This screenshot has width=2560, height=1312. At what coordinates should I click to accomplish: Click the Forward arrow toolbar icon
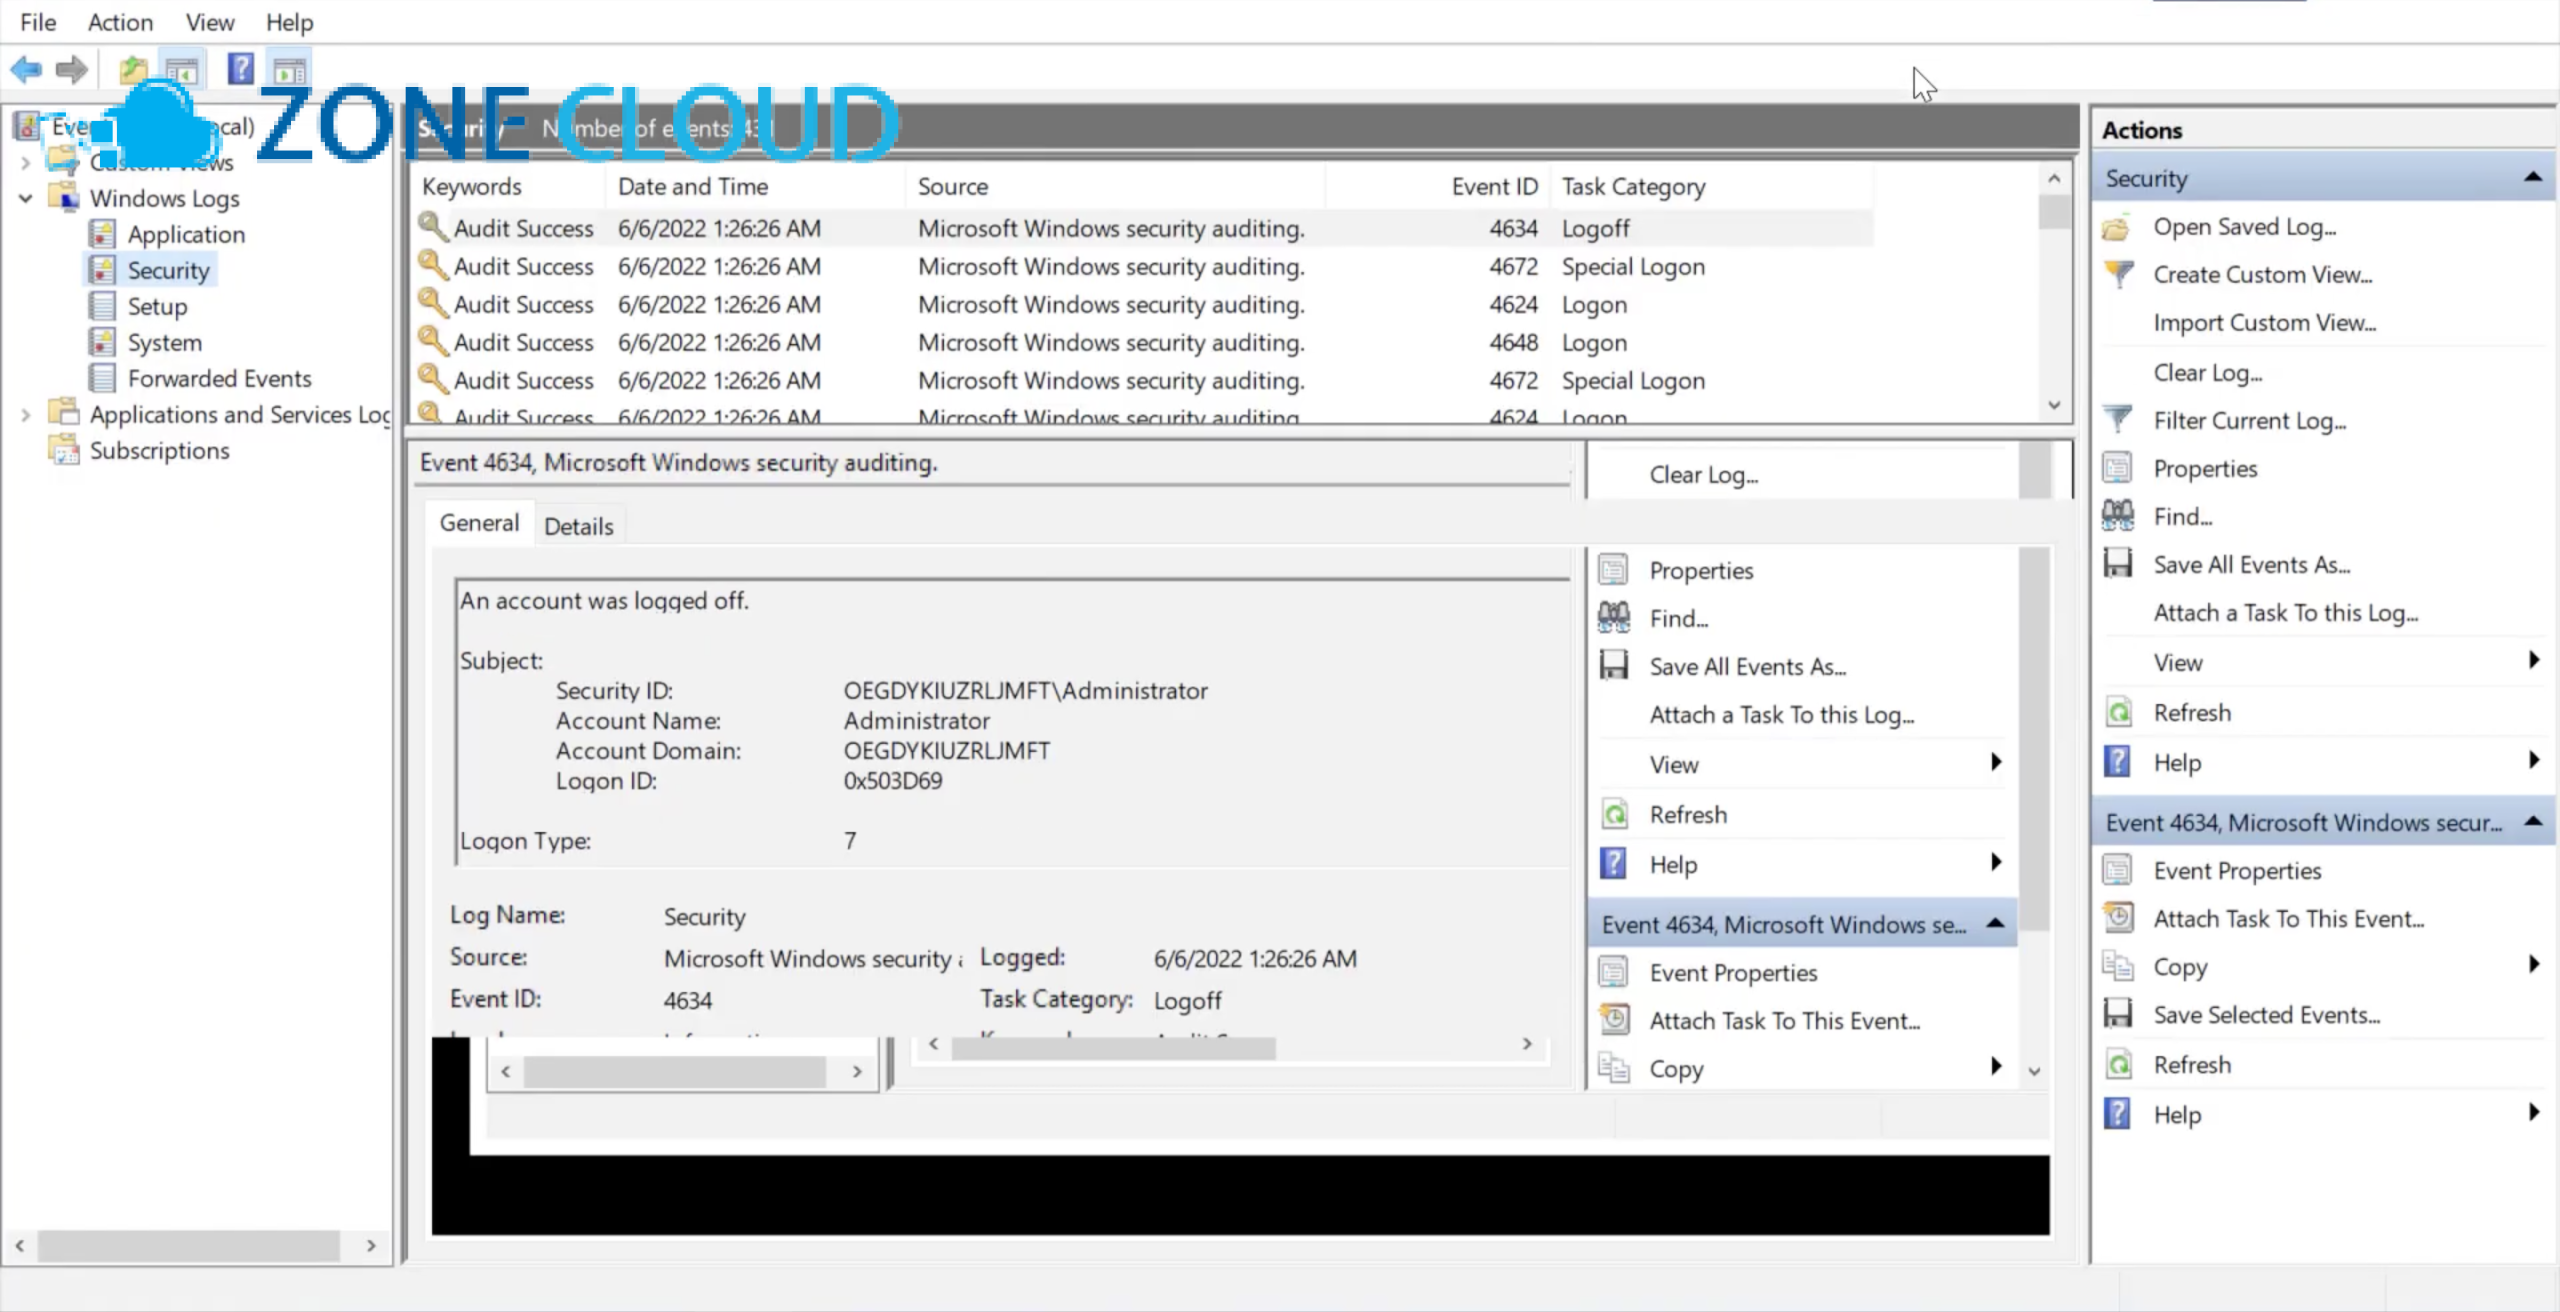(72, 69)
